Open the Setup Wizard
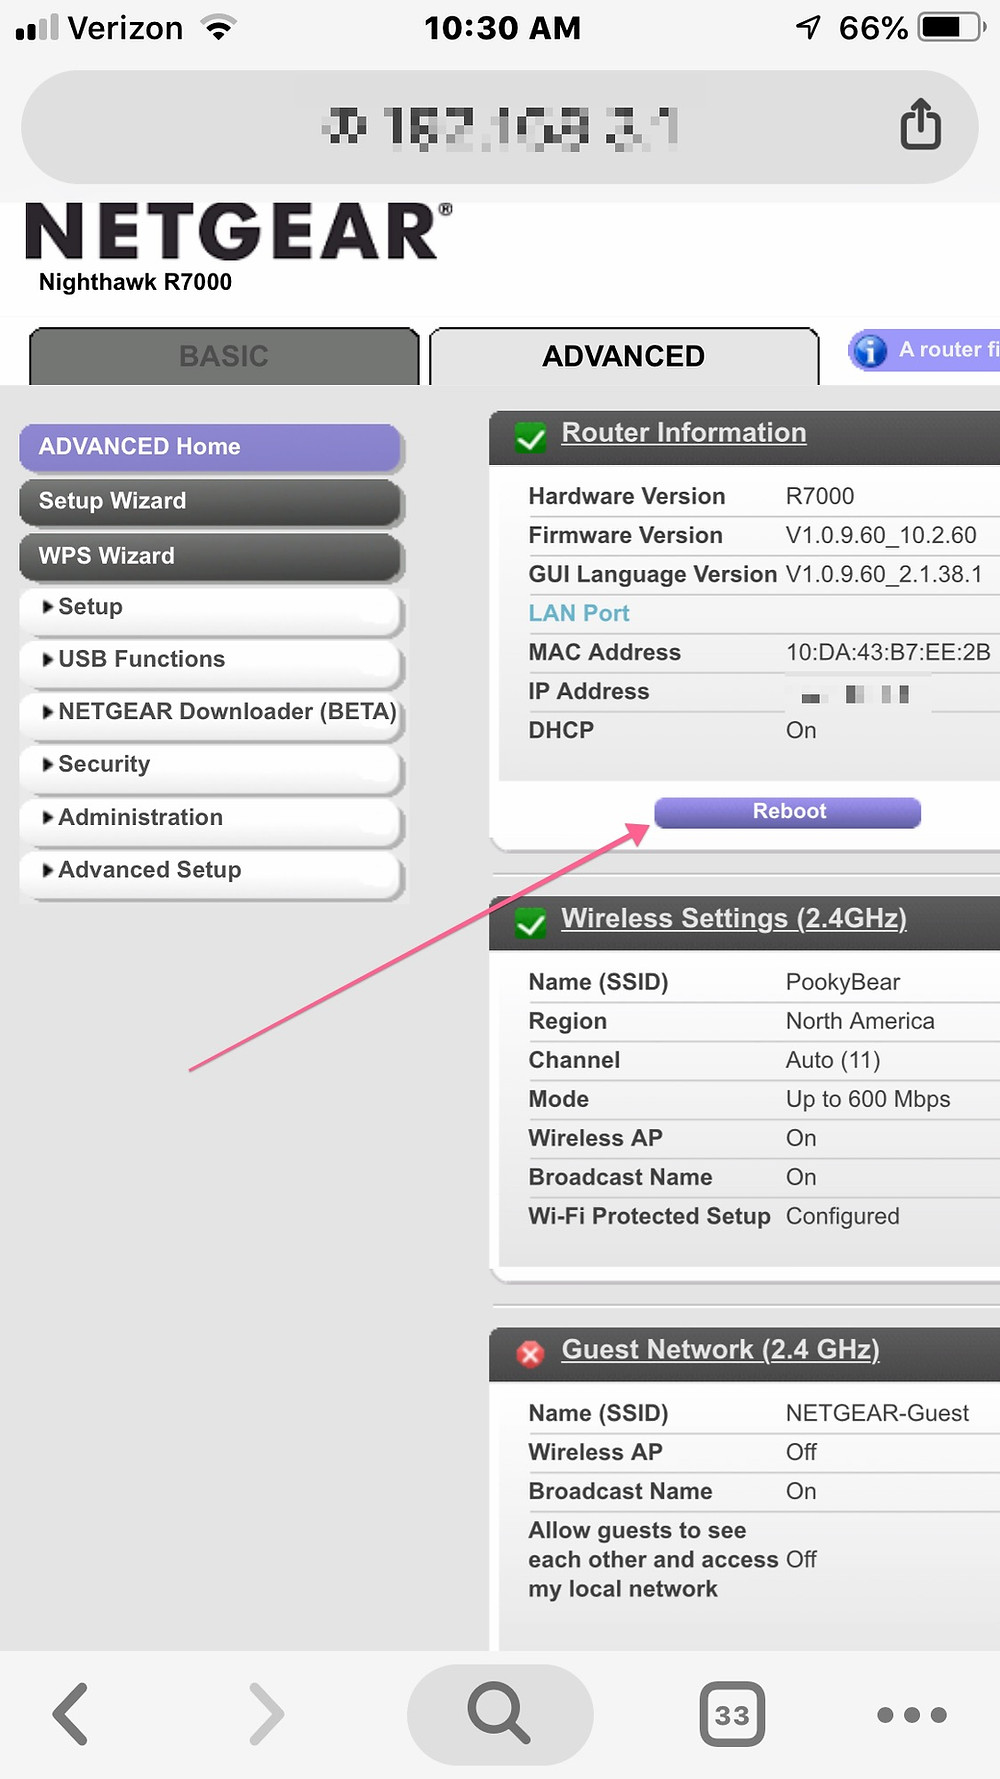This screenshot has width=1000, height=1779. tap(211, 501)
